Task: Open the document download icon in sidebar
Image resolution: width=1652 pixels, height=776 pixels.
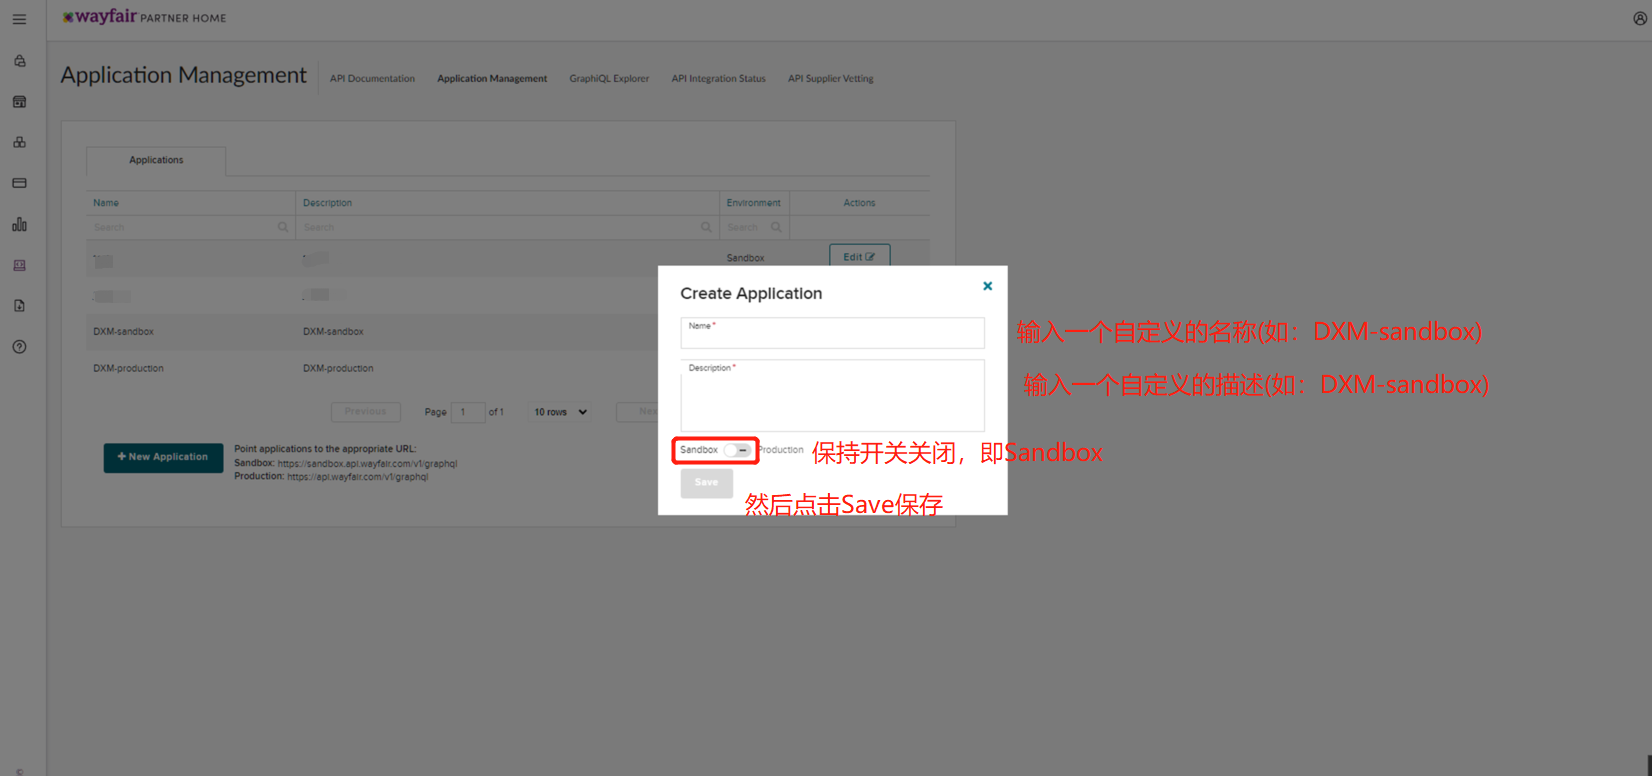Action: [x=19, y=306]
